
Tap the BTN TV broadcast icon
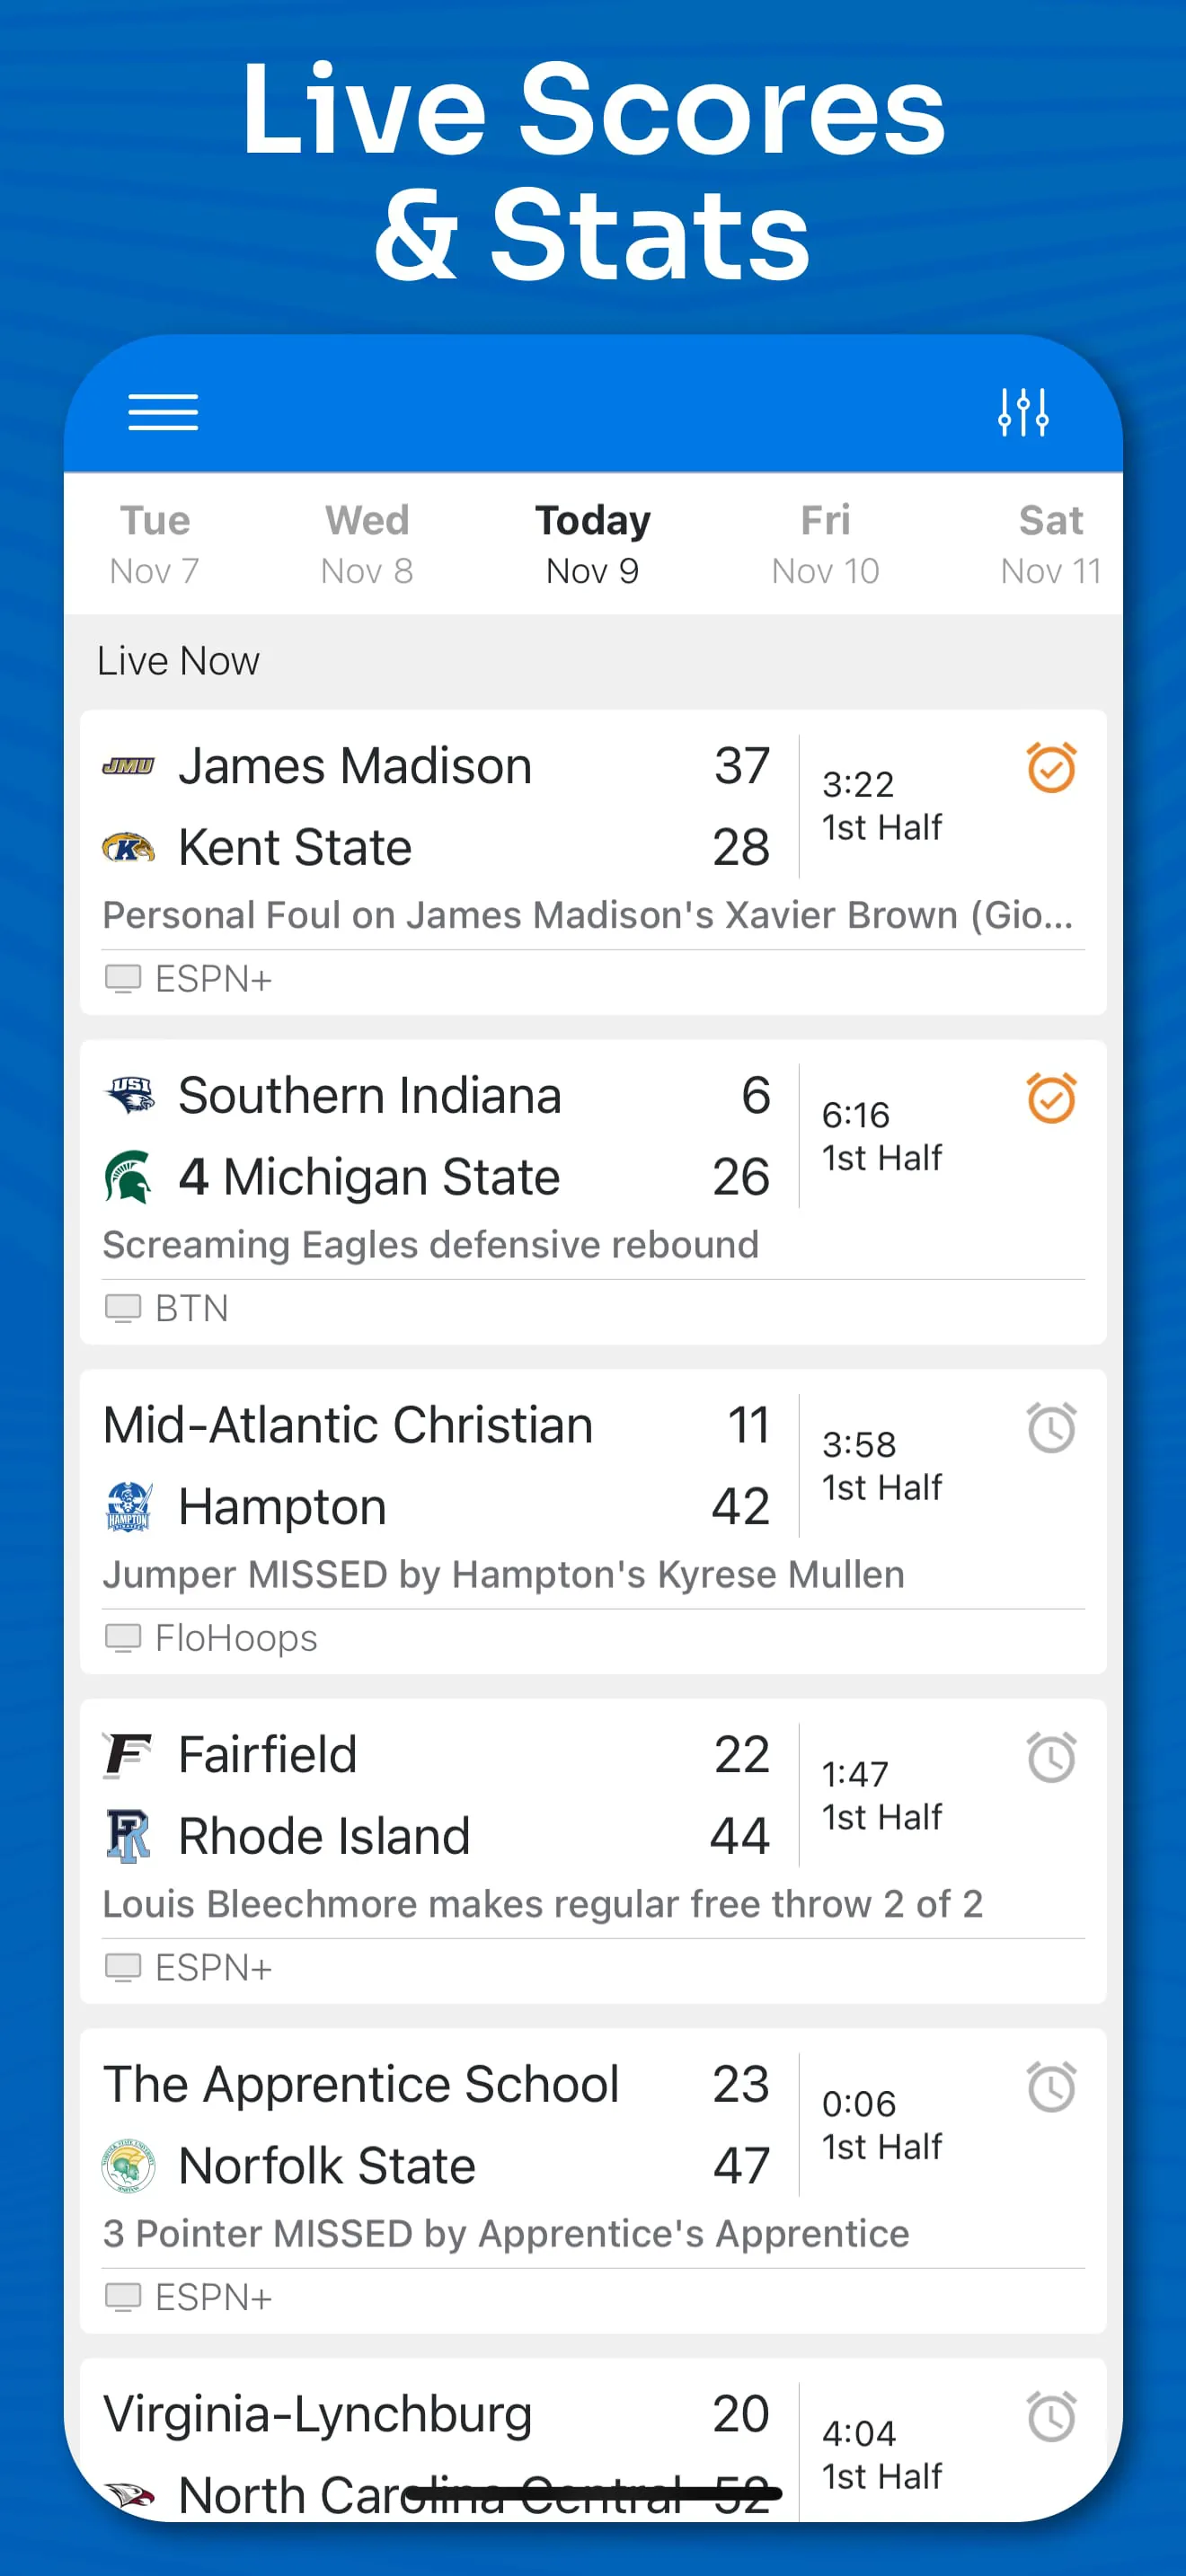(123, 1308)
